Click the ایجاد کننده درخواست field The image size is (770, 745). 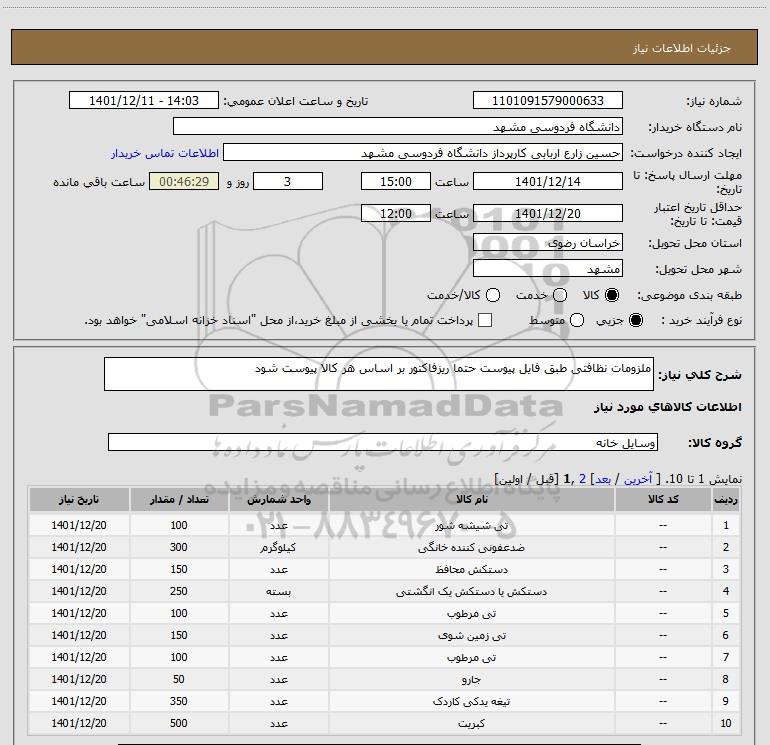pos(423,152)
